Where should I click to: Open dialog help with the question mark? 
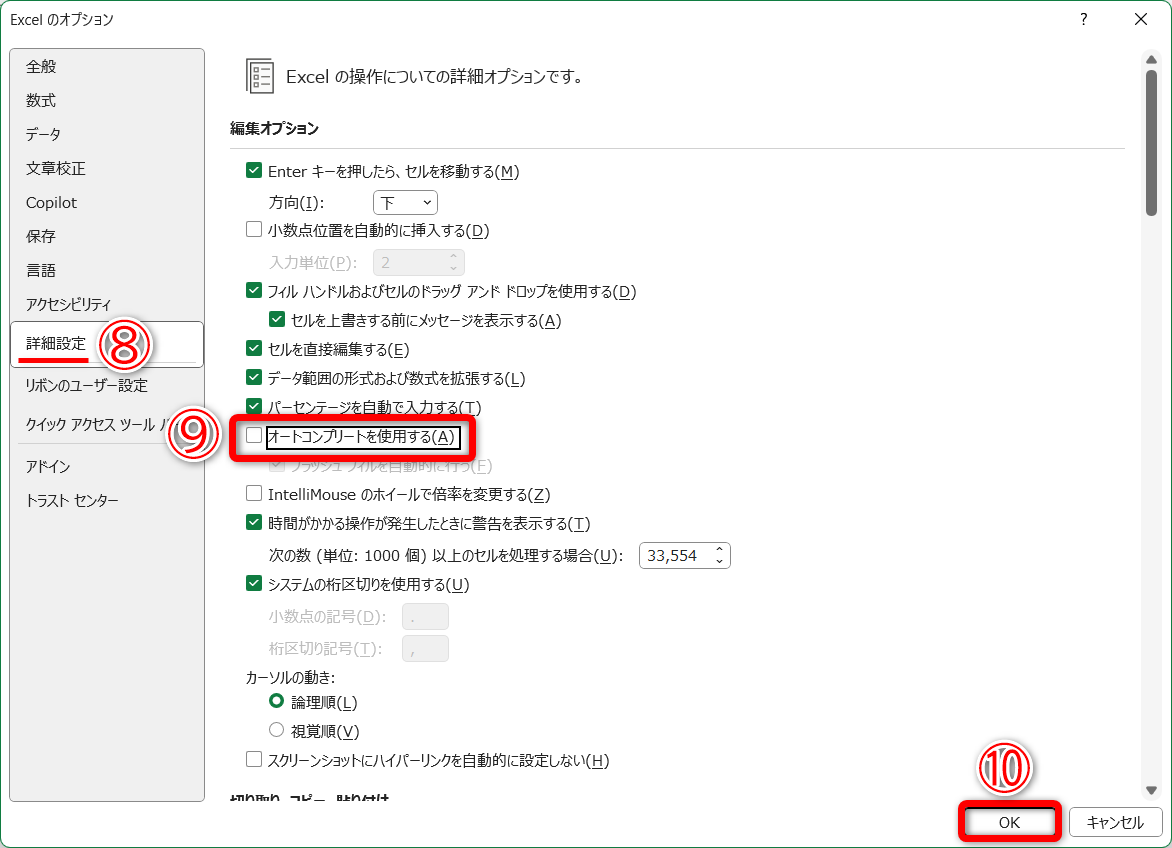[x=1083, y=19]
